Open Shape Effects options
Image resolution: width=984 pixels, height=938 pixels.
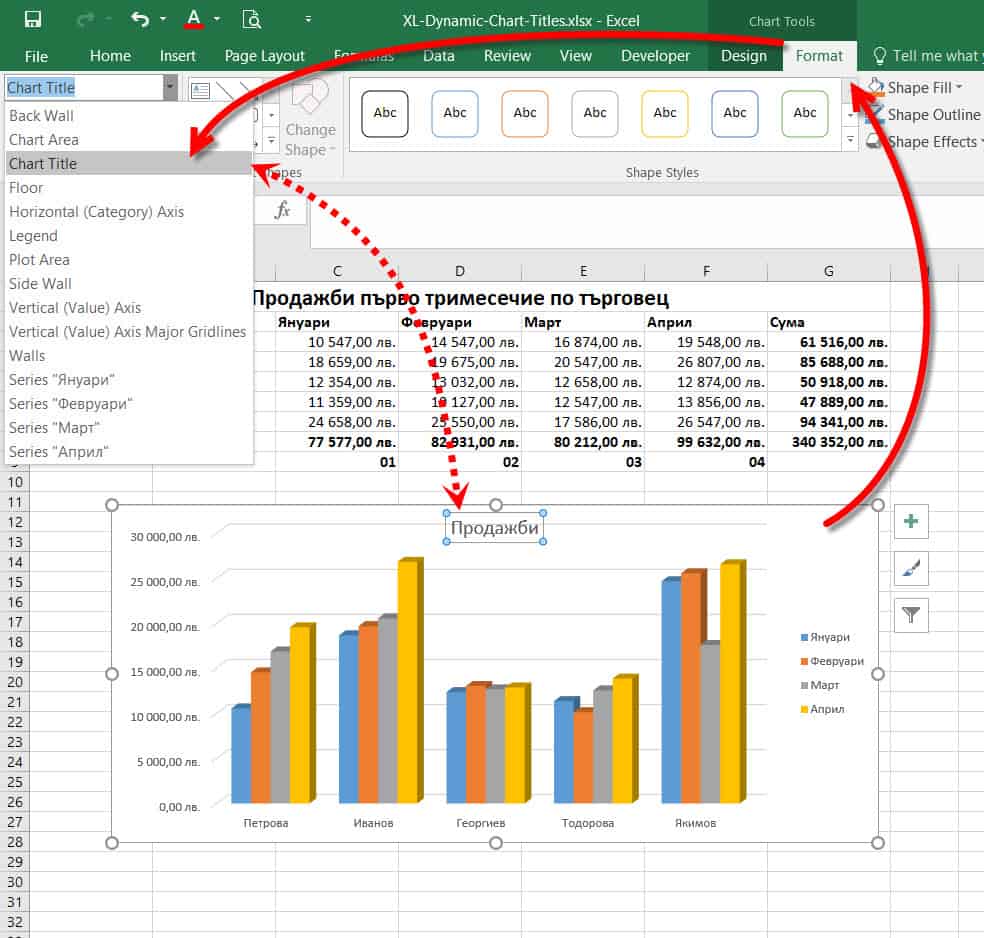[x=924, y=142]
